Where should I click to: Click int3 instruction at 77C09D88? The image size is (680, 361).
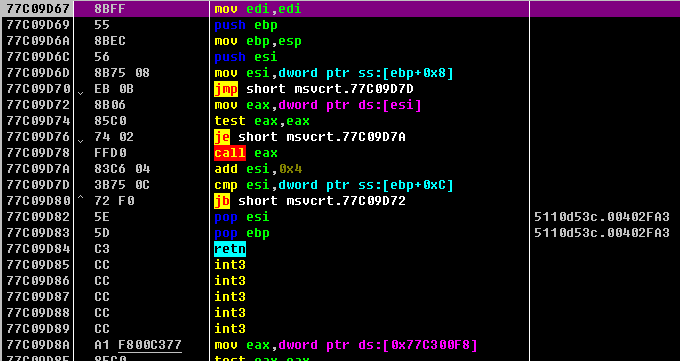click(x=230, y=314)
